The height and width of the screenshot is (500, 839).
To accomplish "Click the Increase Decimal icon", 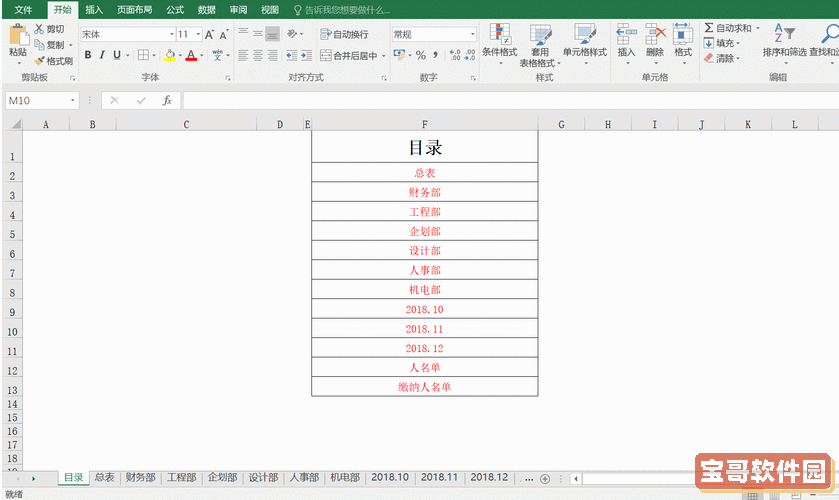I will coord(455,55).
